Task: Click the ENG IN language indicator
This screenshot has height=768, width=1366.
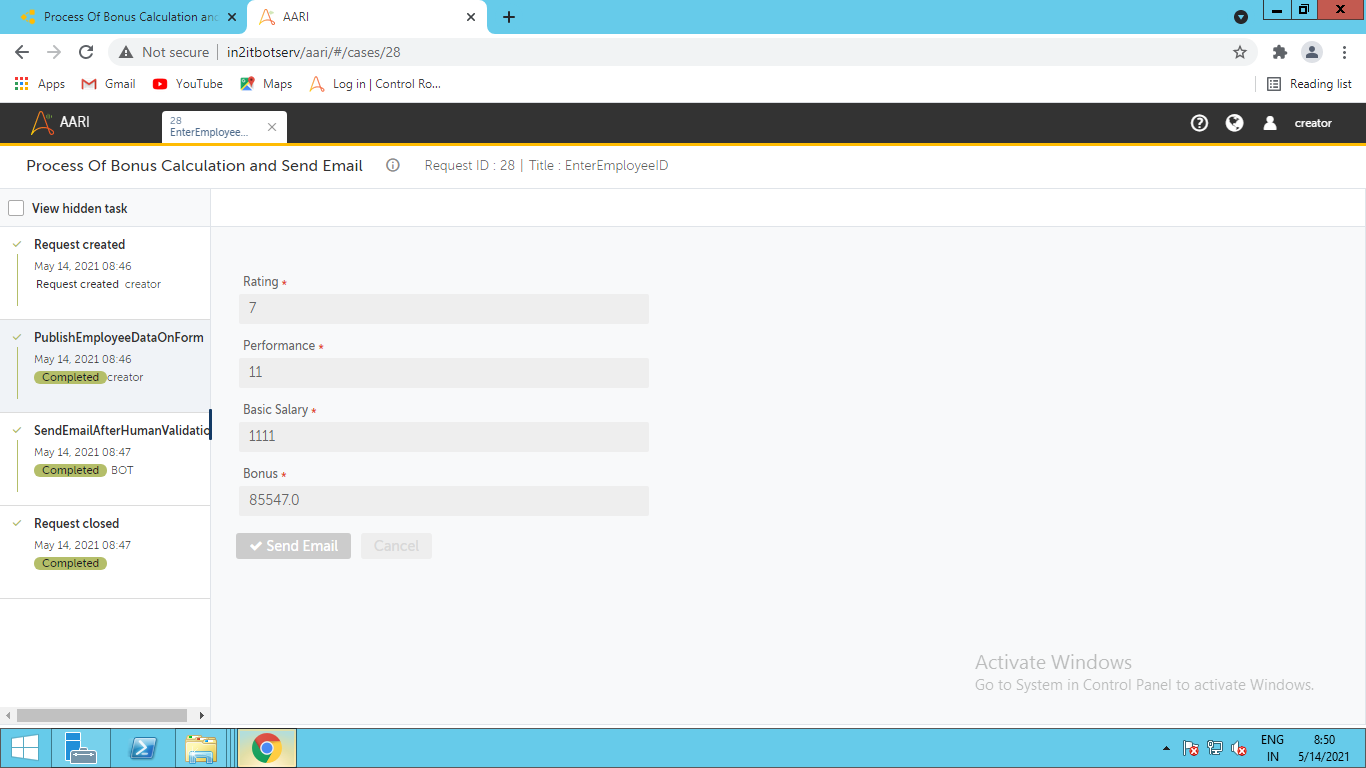Action: point(1272,748)
